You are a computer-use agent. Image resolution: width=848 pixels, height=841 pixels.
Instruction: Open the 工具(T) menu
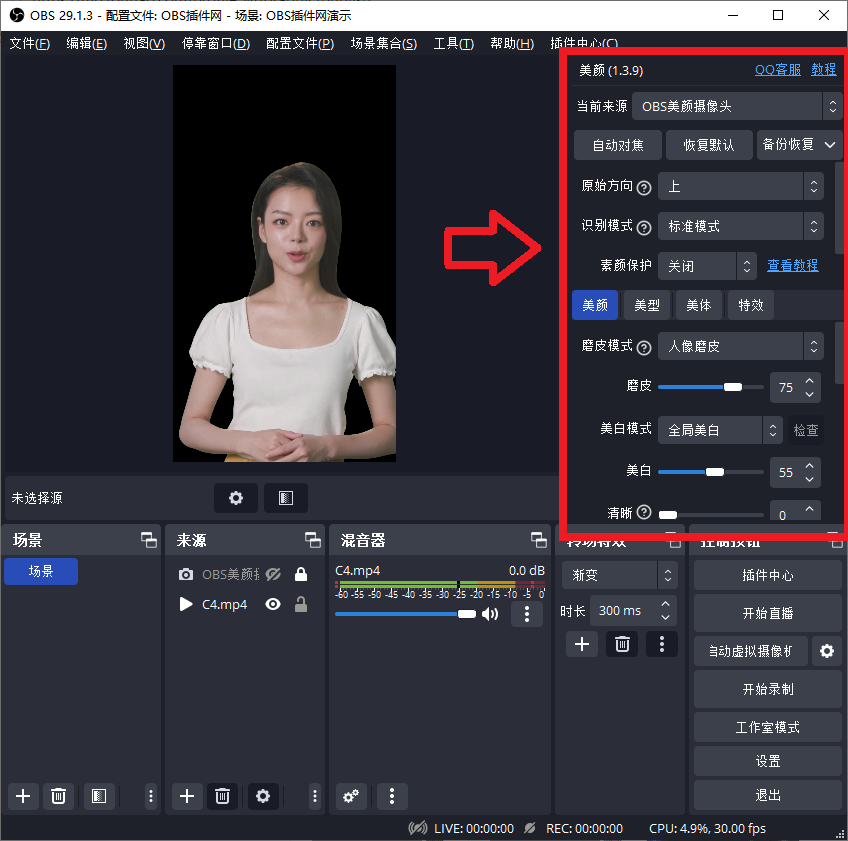[x=453, y=44]
